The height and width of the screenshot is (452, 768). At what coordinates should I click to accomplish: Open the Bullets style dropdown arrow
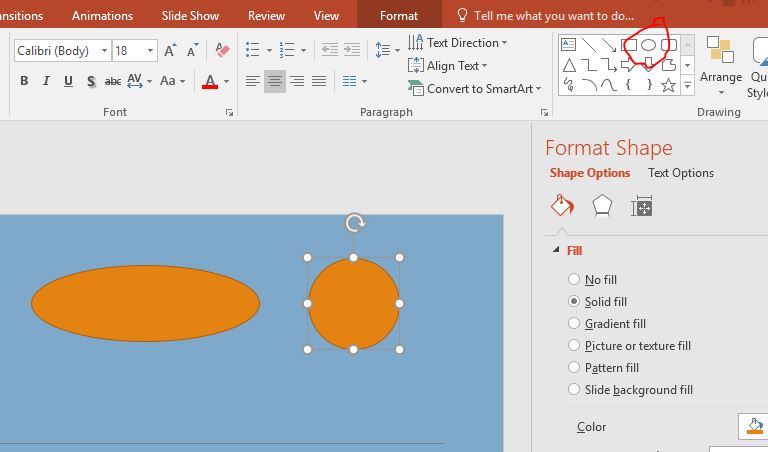tap(269, 50)
